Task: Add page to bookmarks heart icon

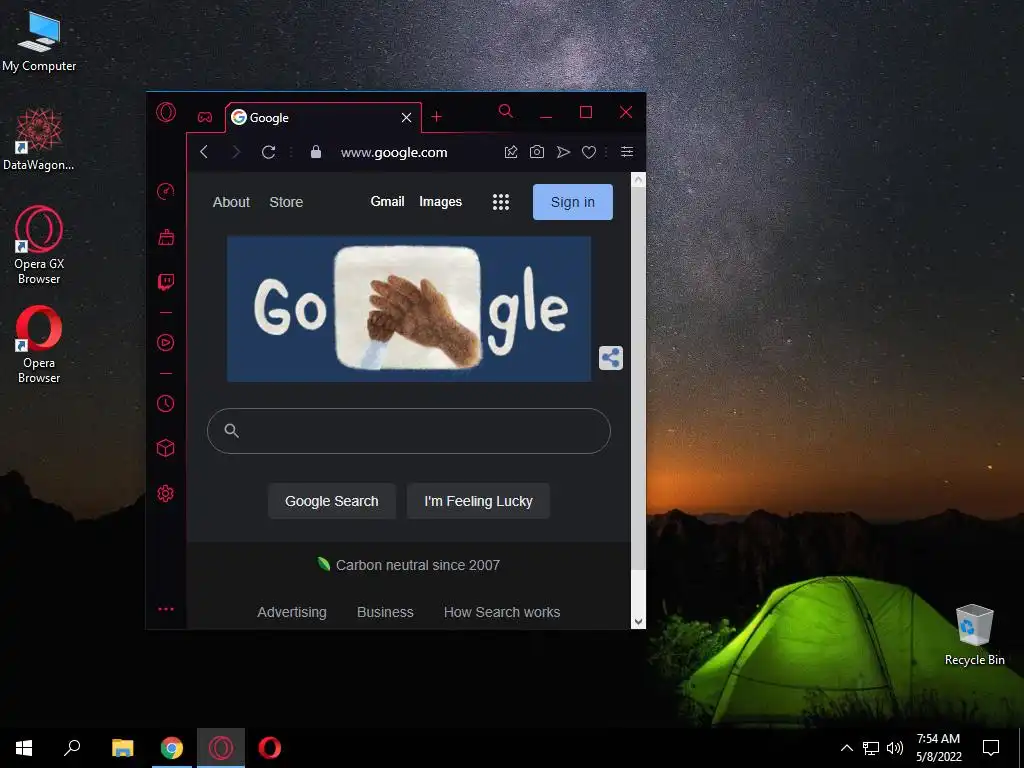Action: [x=589, y=152]
